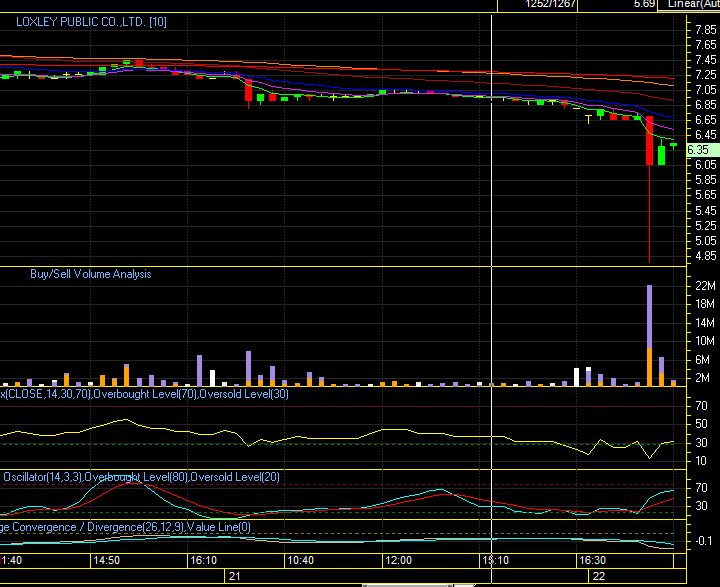
Task: Click the 6.45 price axis label
Action: coord(706,135)
